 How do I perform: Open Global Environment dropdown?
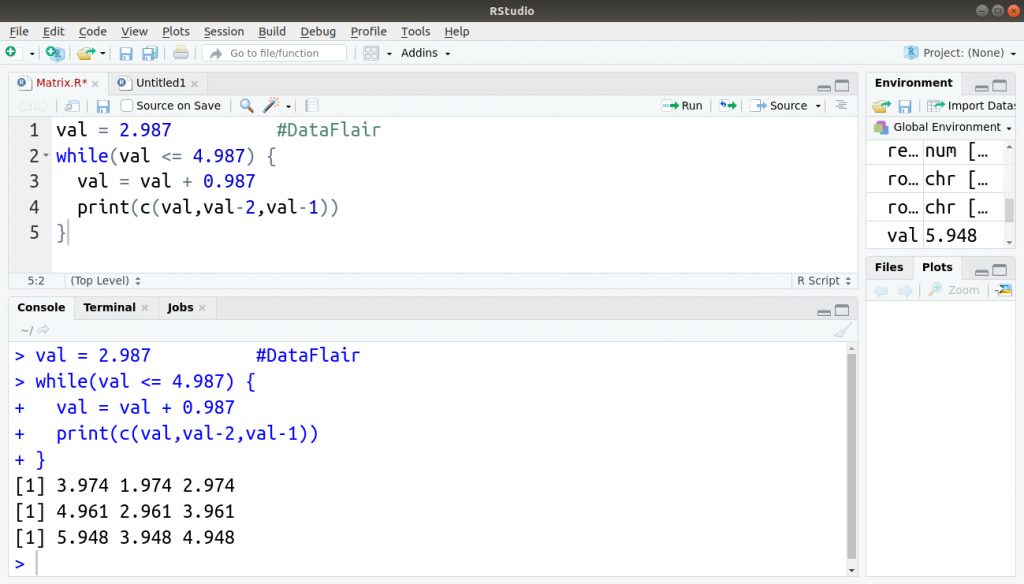943,127
